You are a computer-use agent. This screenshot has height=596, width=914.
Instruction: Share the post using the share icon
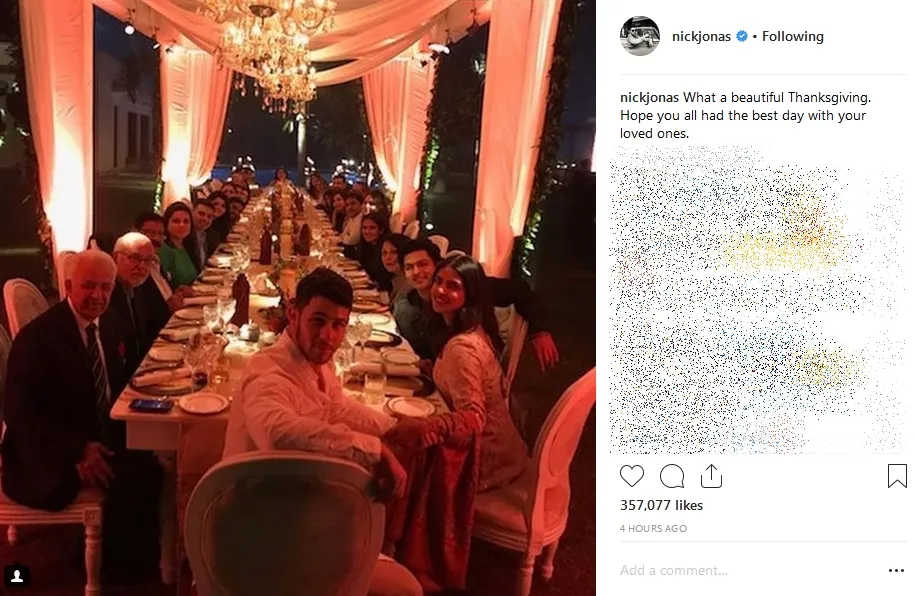point(711,476)
